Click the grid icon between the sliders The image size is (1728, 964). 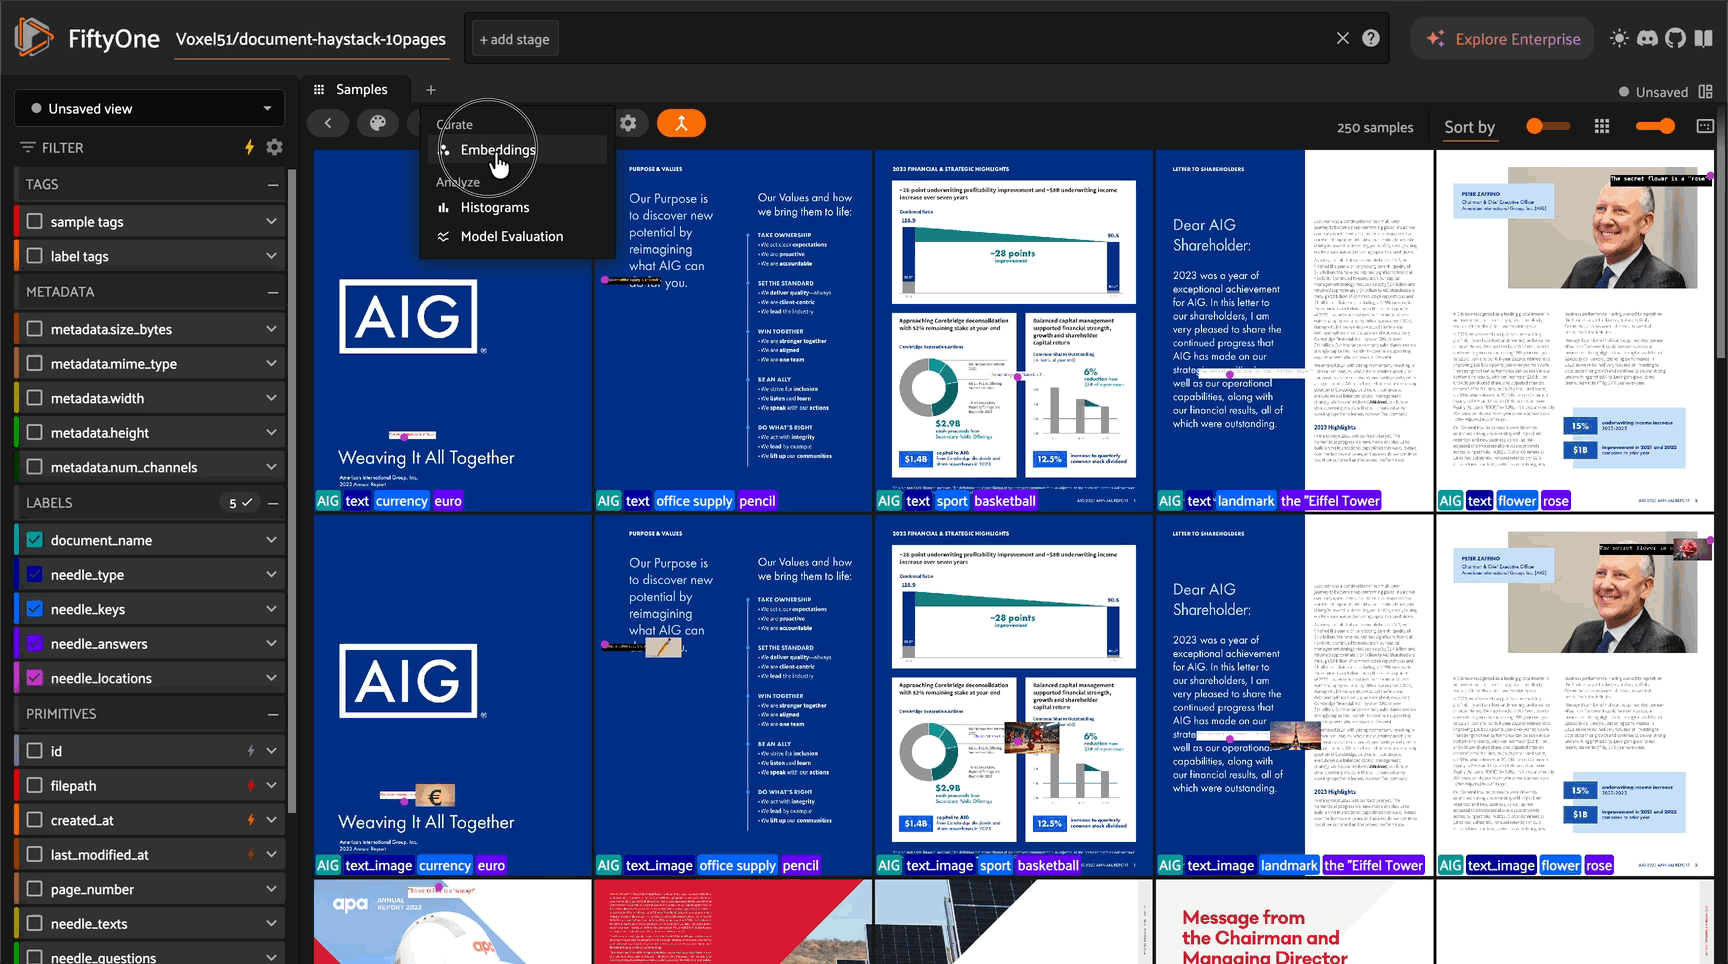pos(1602,126)
